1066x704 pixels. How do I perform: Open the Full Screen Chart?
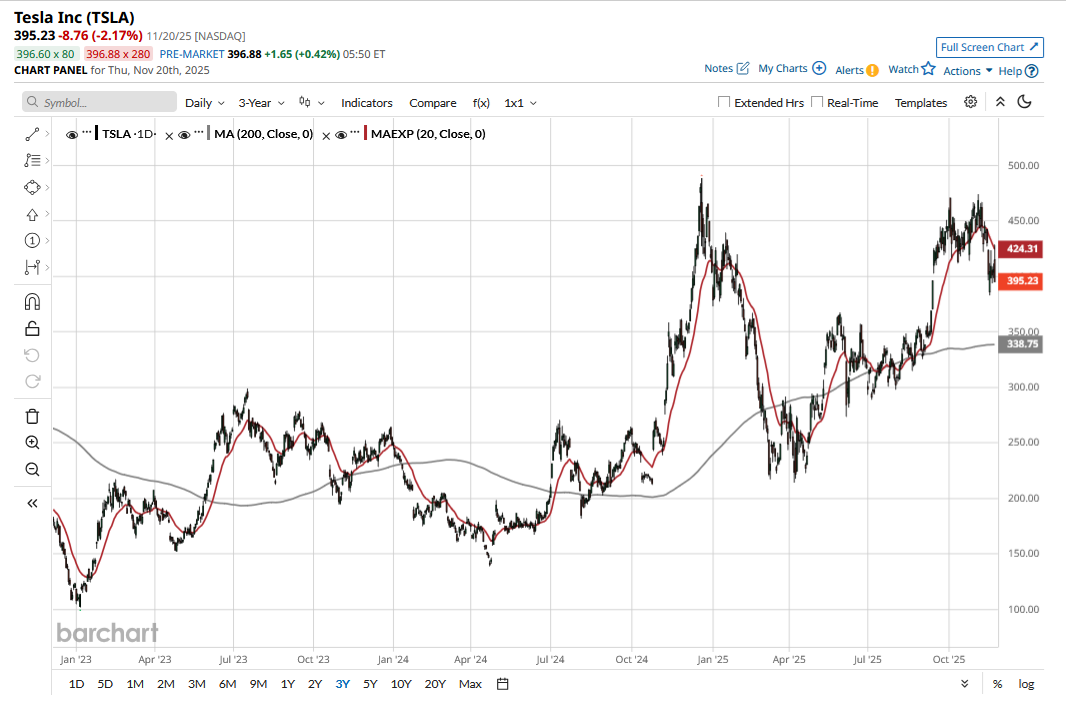(990, 47)
